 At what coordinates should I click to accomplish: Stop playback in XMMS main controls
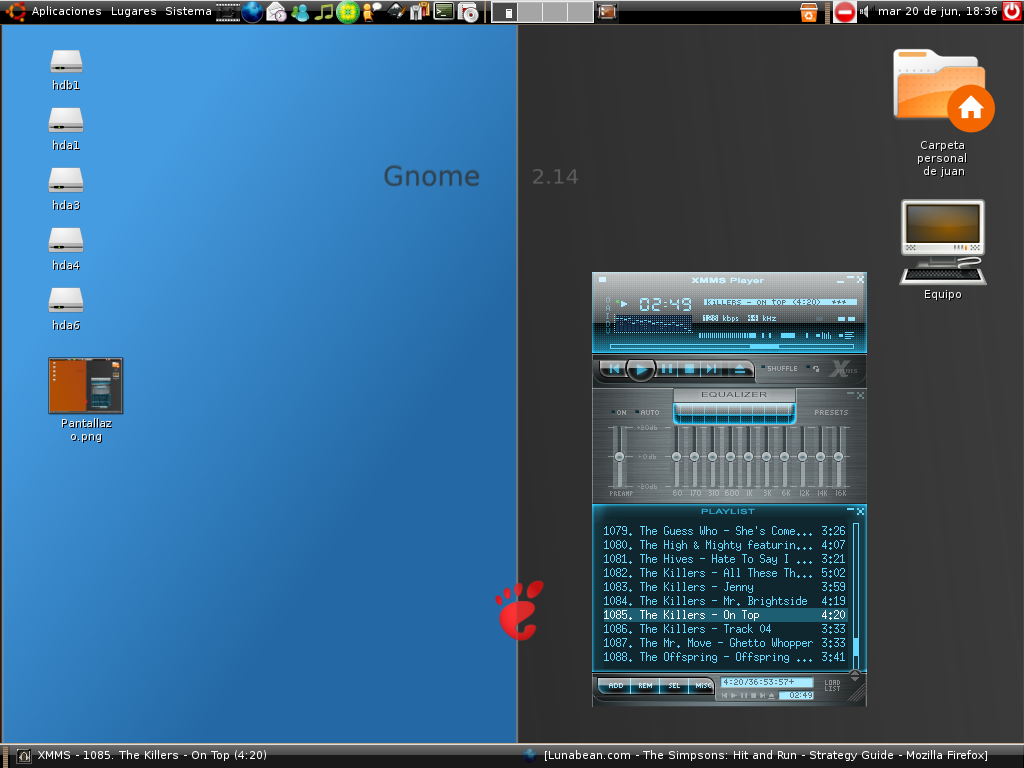[689, 369]
